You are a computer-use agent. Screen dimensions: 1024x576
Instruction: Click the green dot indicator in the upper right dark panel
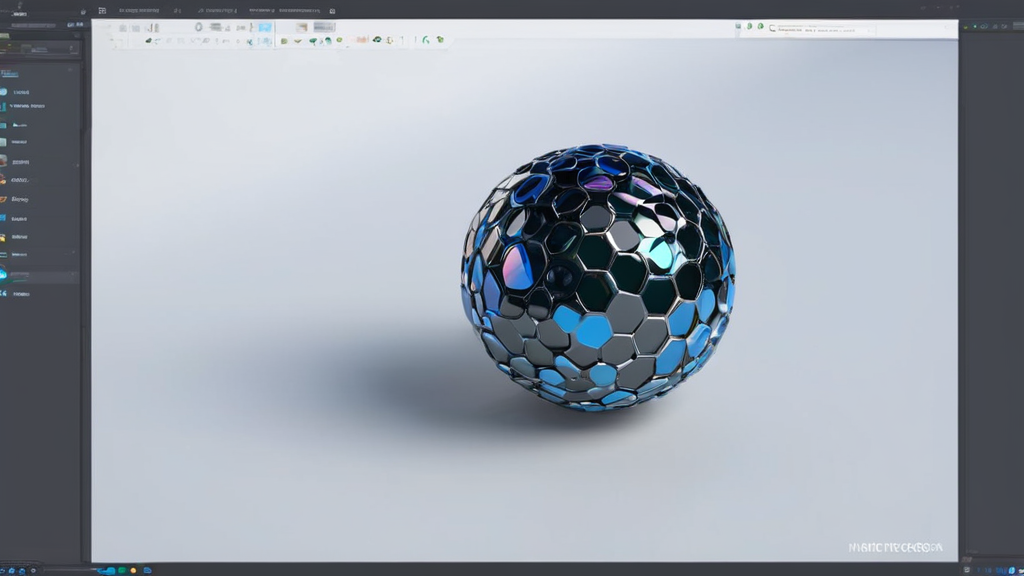(975, 27)
